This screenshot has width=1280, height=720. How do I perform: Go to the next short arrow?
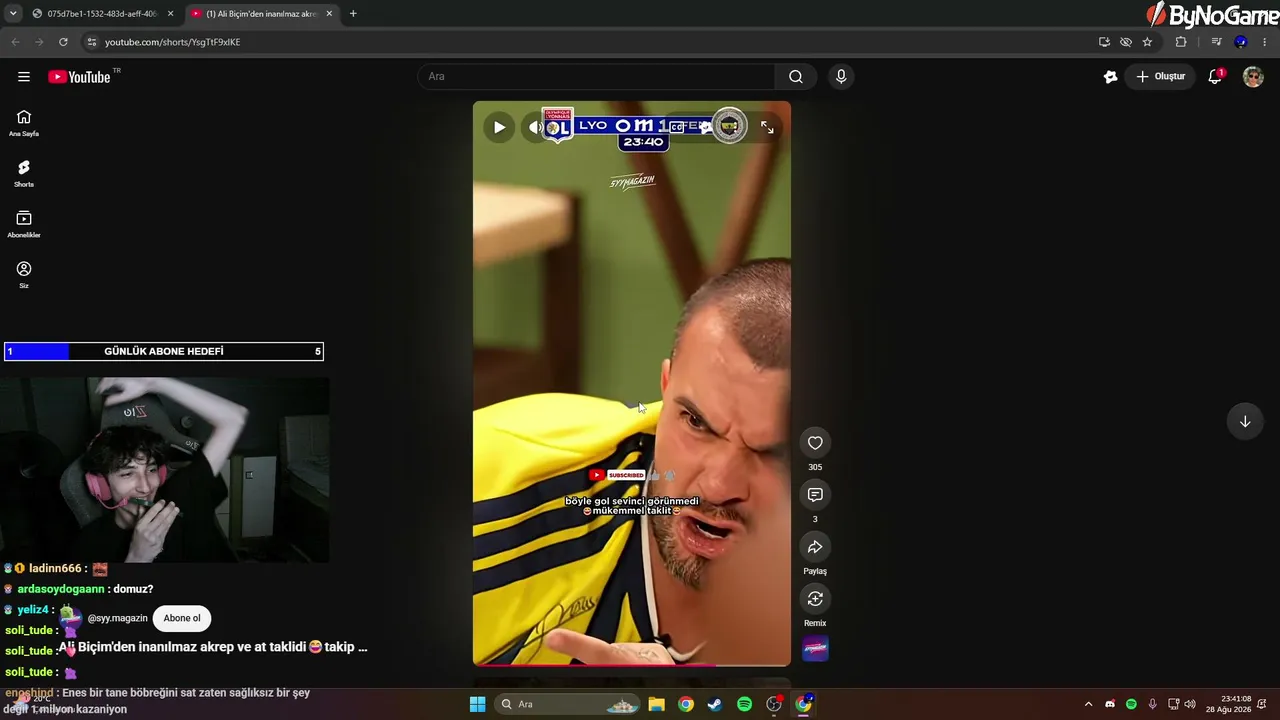[x=1245, y=422]
